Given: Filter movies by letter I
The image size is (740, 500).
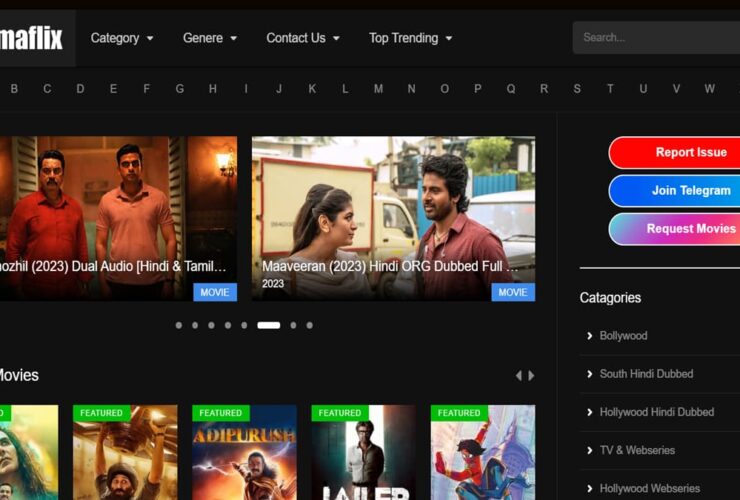Looking at the screenshot, I should (246, 89).
